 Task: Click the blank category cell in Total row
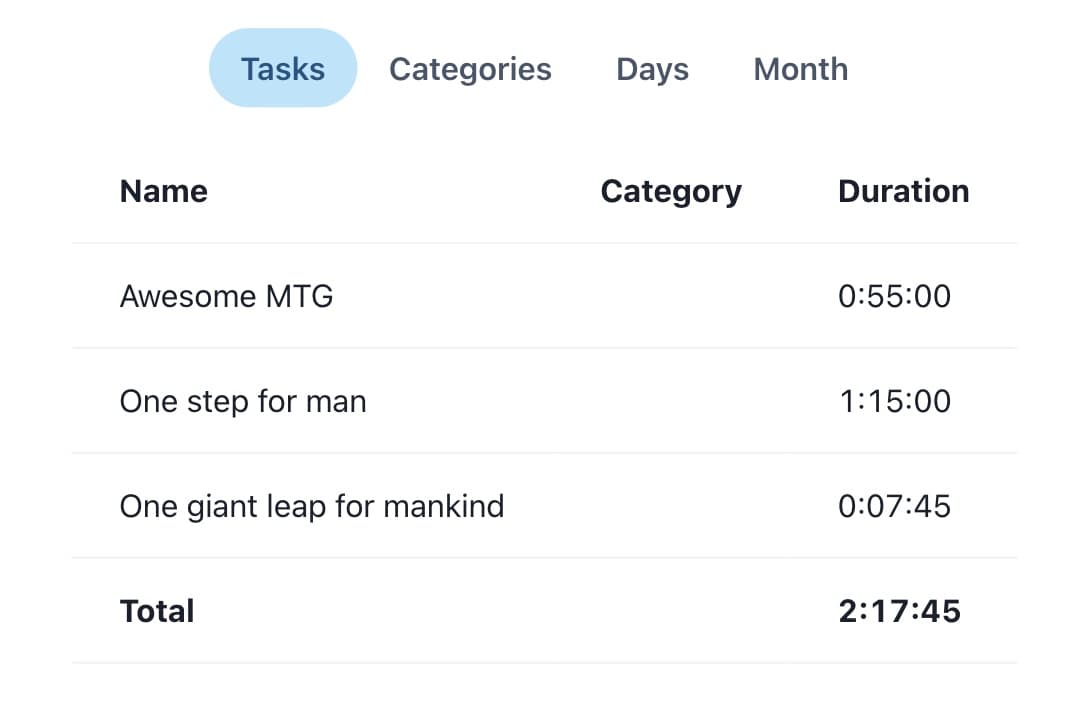click(x=671, y=611)
